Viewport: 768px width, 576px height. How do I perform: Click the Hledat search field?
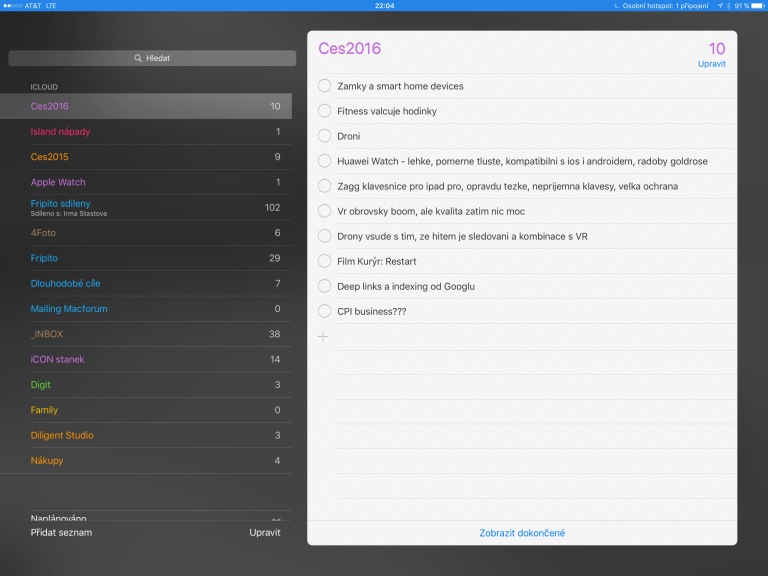pos(152,58)
